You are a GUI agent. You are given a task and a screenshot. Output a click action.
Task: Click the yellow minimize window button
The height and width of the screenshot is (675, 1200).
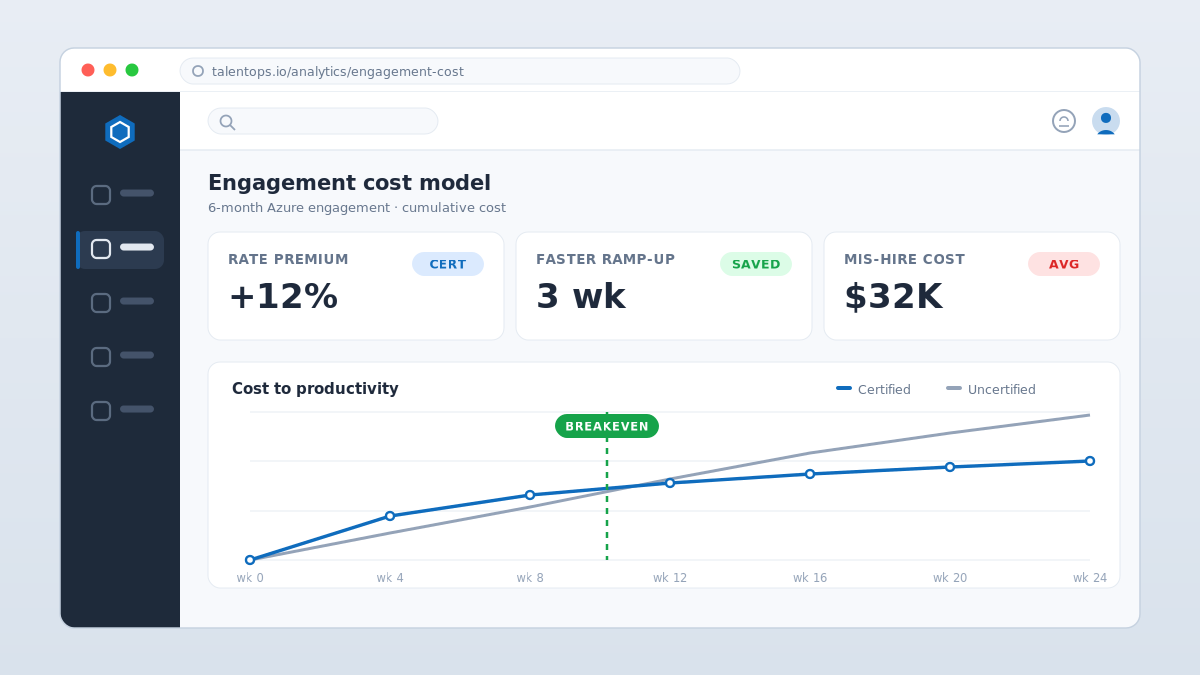tap(110, 70)
